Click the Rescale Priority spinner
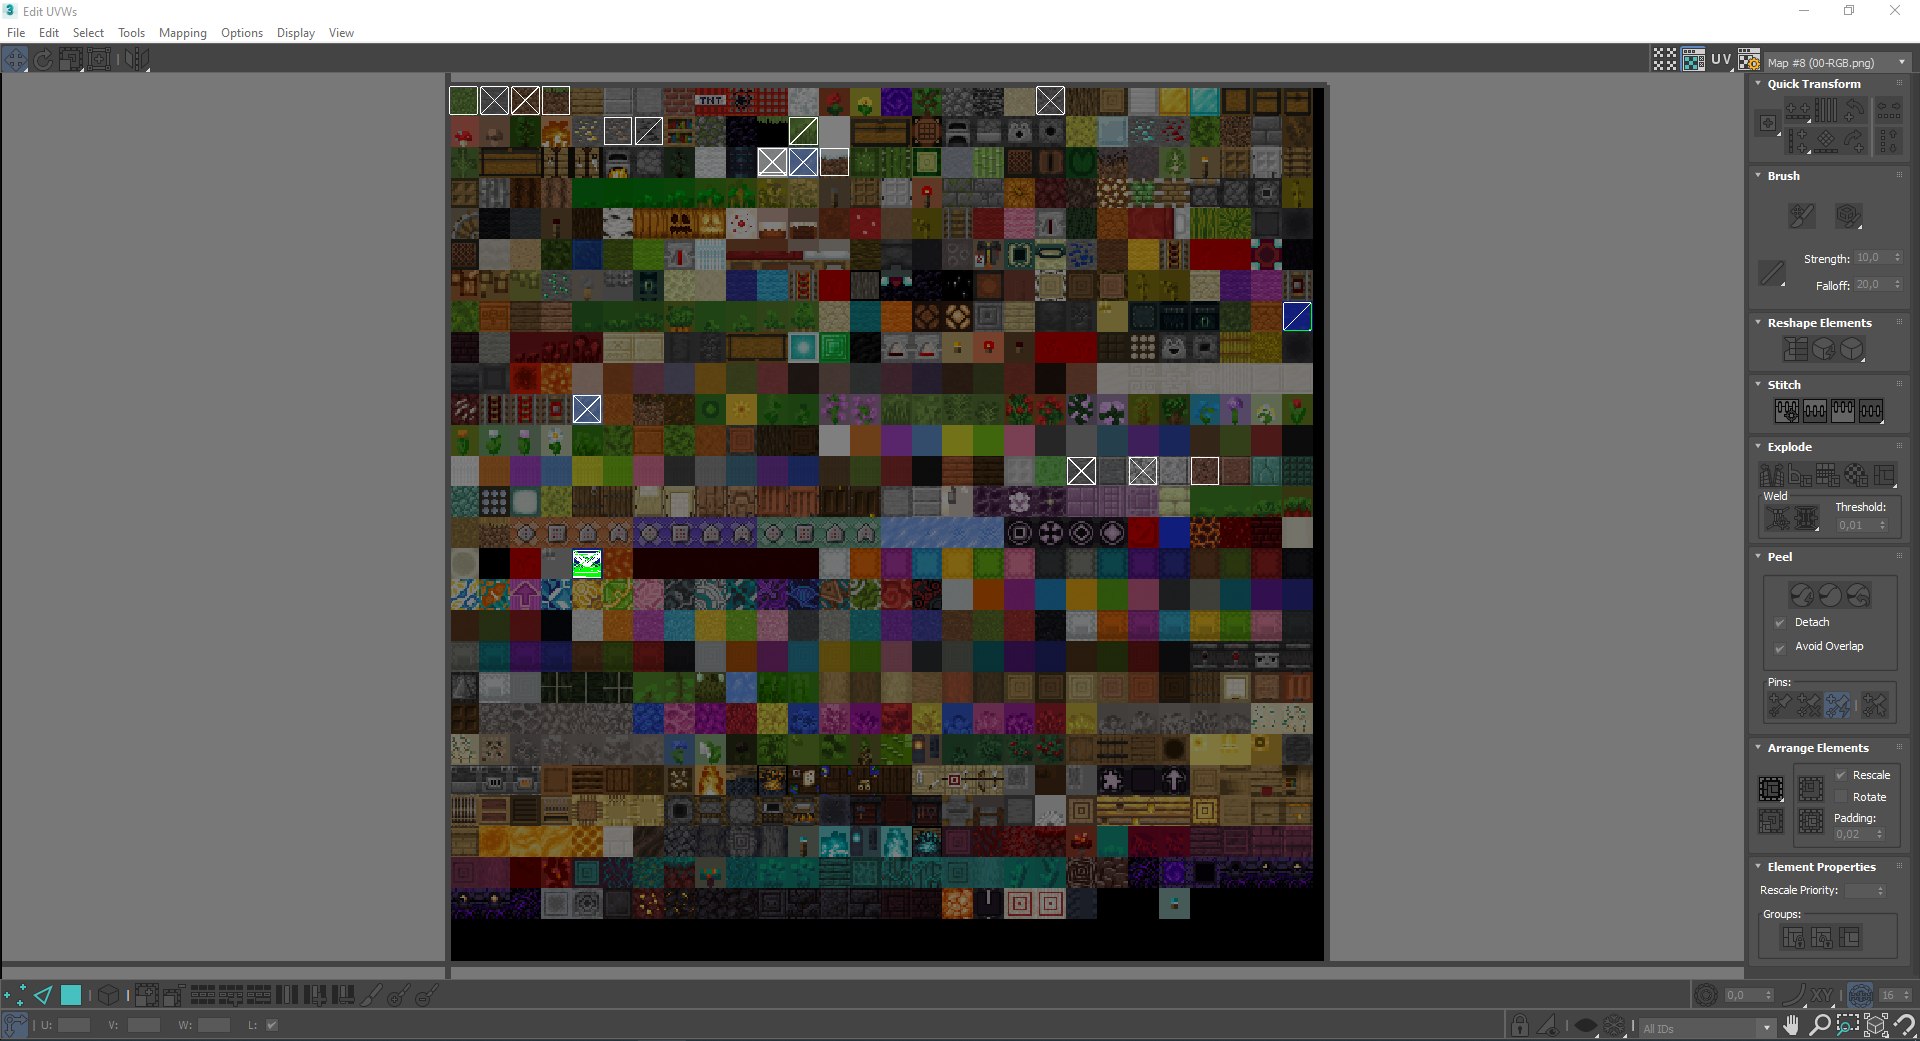This screenshot has width=1920, height=1041. pos(1865,890)
